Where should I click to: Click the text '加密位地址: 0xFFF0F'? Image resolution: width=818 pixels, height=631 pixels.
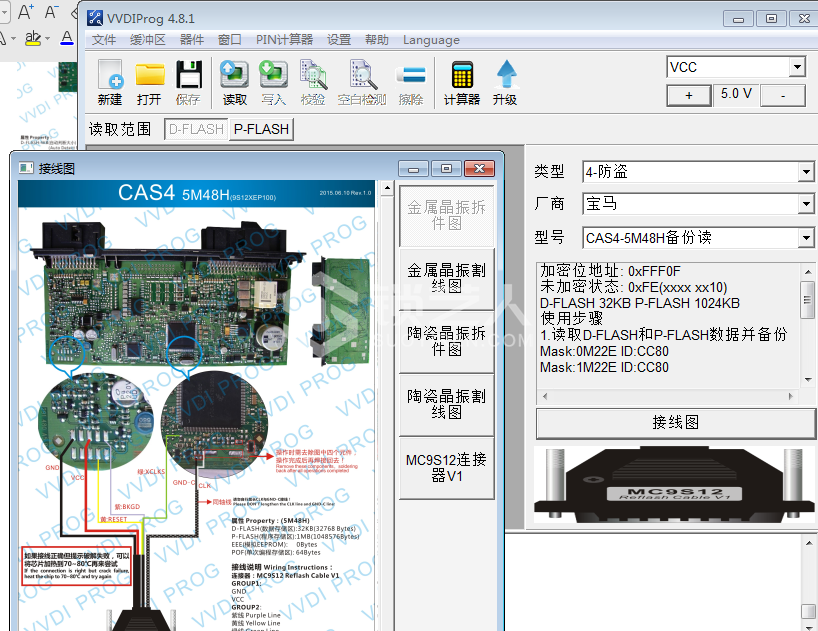610,271
